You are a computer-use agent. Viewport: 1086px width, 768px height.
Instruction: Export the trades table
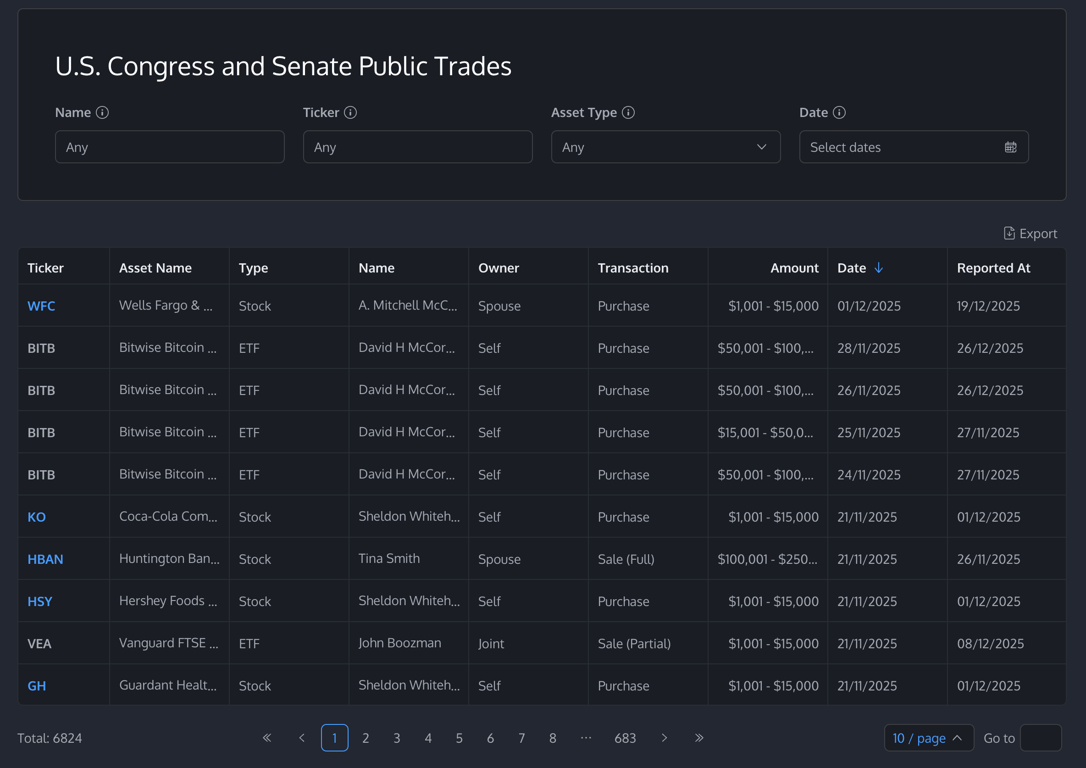(x=1030, y=233)
